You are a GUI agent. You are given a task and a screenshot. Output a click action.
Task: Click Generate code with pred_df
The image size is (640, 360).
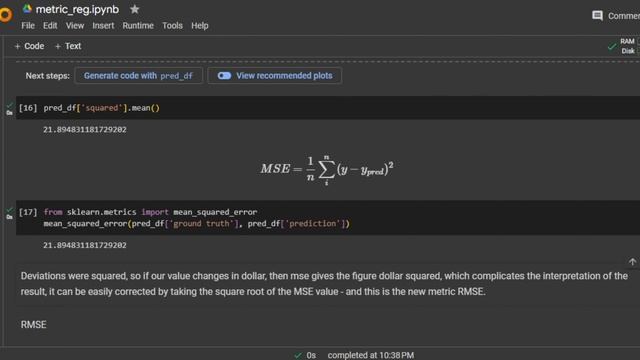(138, 76)
